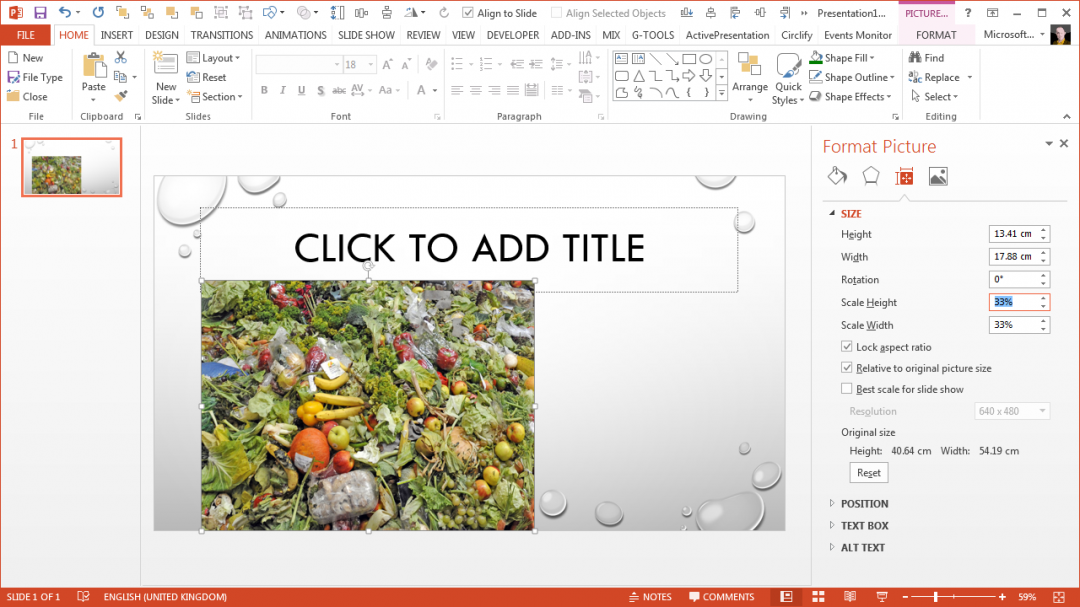Disable Relative to original picture size
Viewport: 1080px width, 607px height.
[x=847, y=367]
